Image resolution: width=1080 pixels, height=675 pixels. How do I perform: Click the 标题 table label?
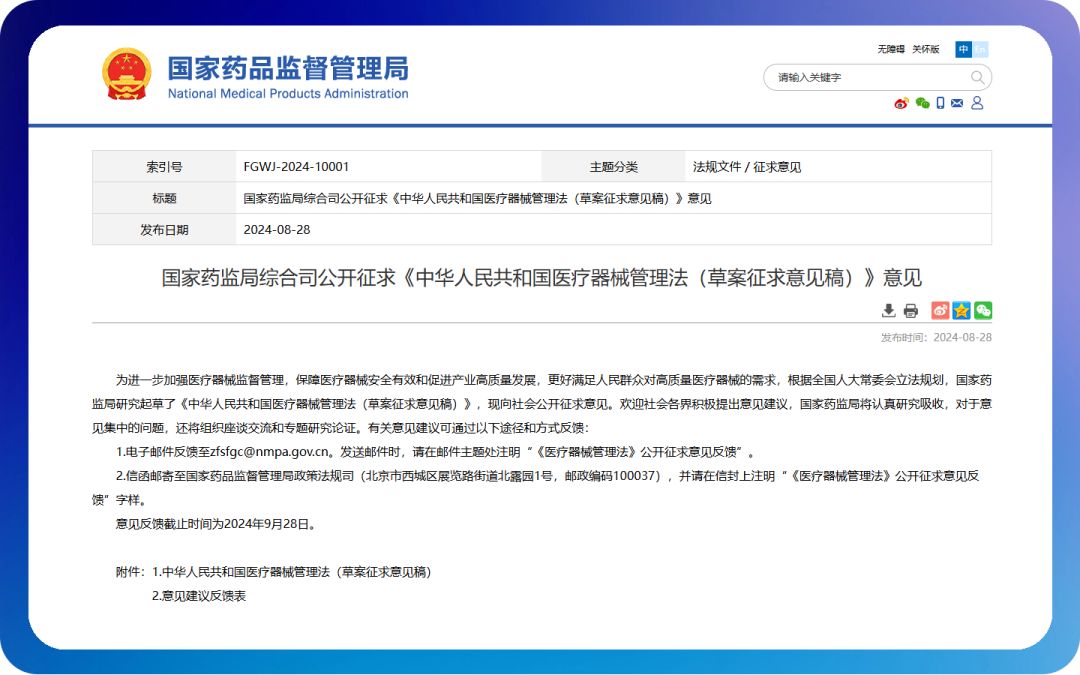164,198
